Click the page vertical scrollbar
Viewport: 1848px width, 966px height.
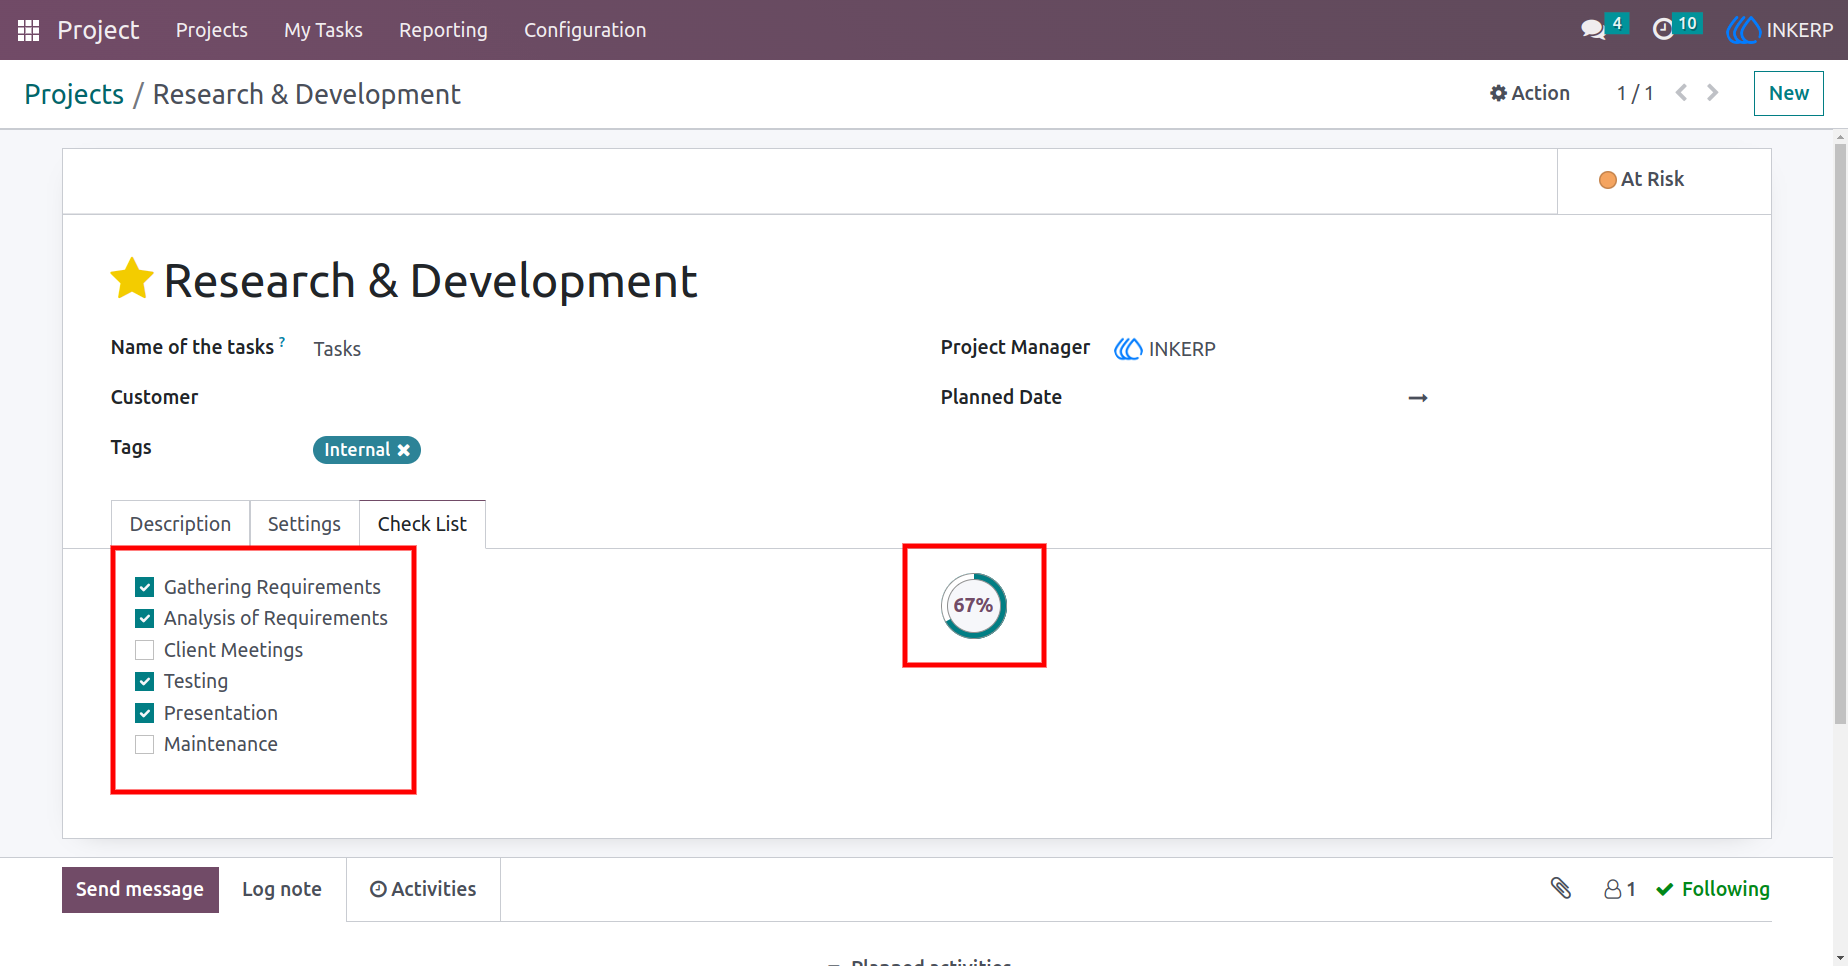click(x=1840, y=434)
